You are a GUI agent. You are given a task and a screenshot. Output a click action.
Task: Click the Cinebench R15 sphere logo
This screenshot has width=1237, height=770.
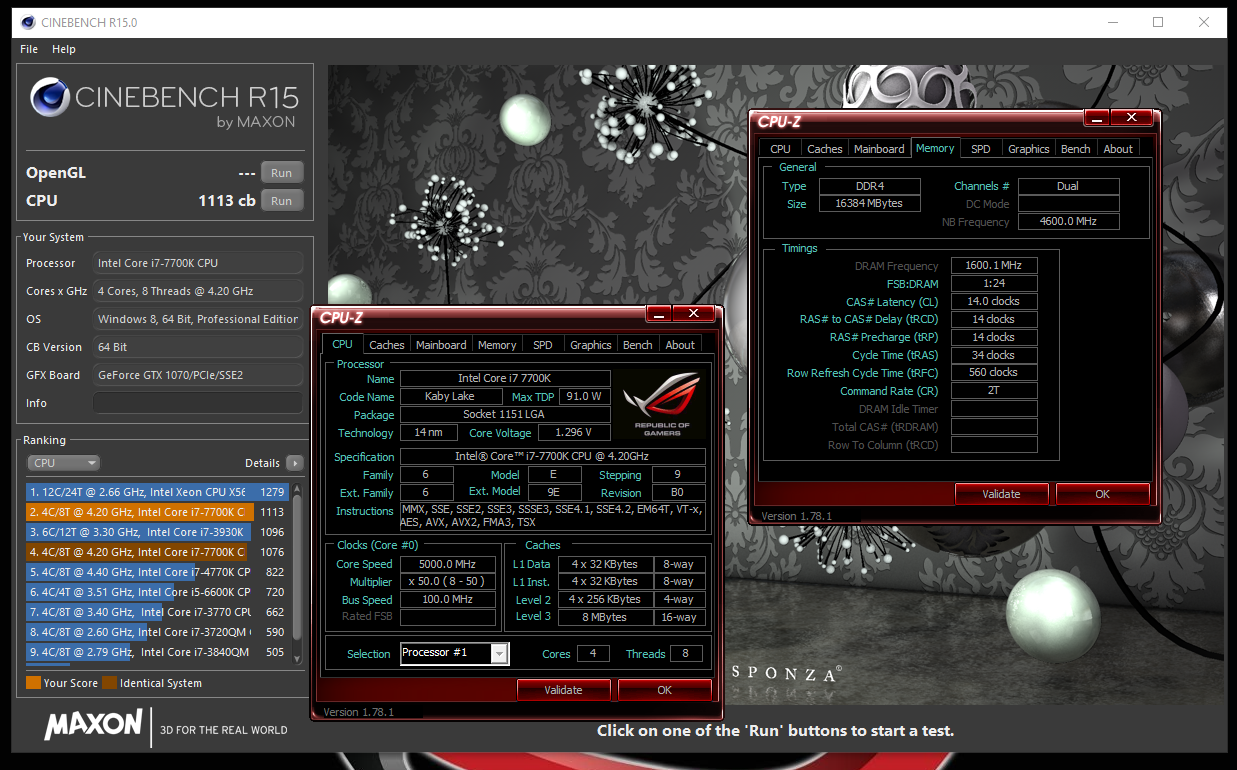tap(49, 97)
